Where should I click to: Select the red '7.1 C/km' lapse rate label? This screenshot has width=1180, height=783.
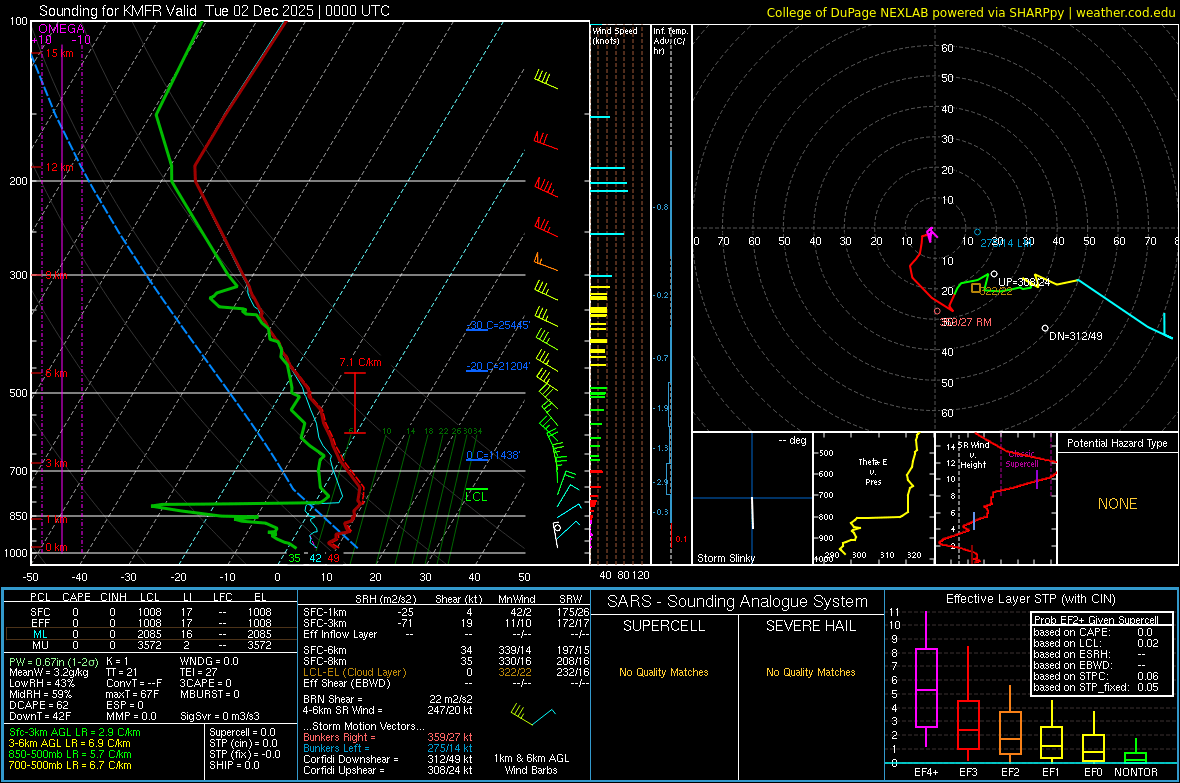click(360, 362)
